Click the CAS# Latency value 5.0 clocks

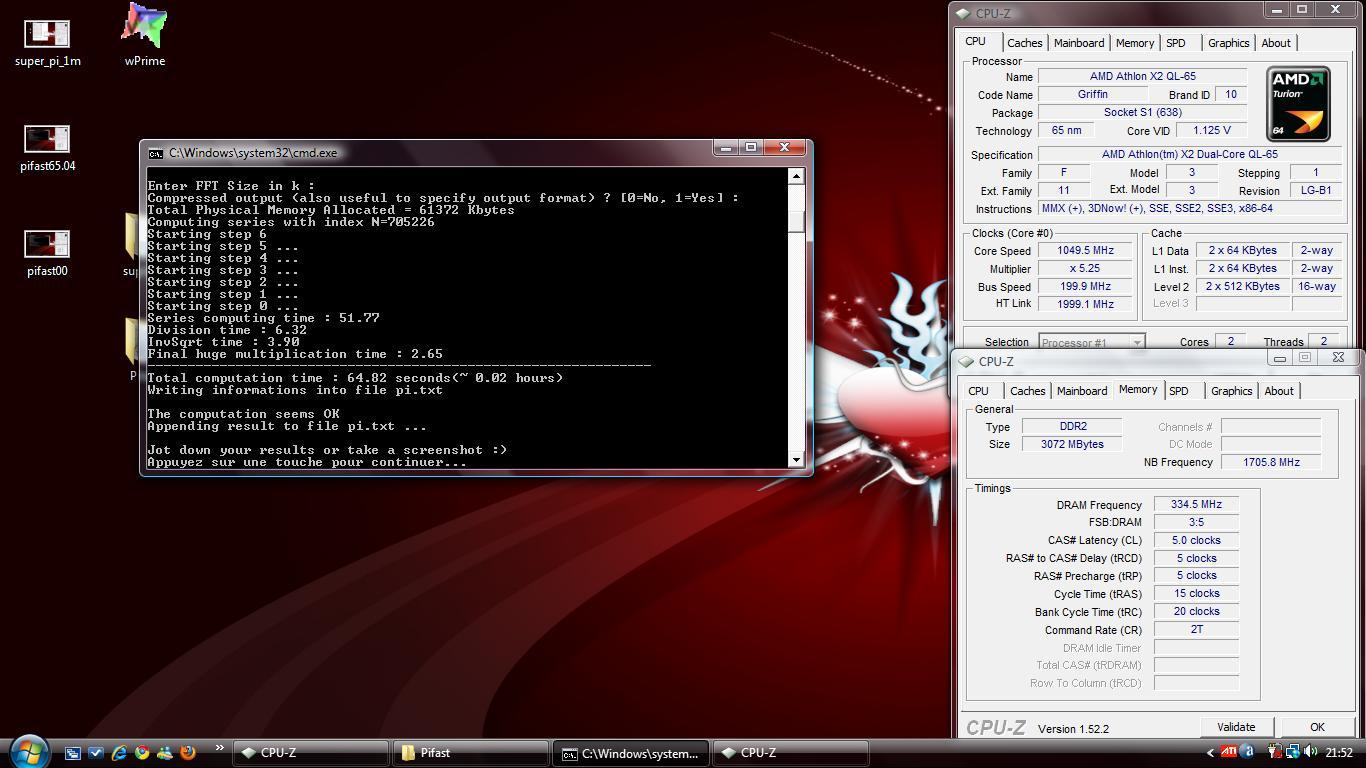coord(1196,540)
